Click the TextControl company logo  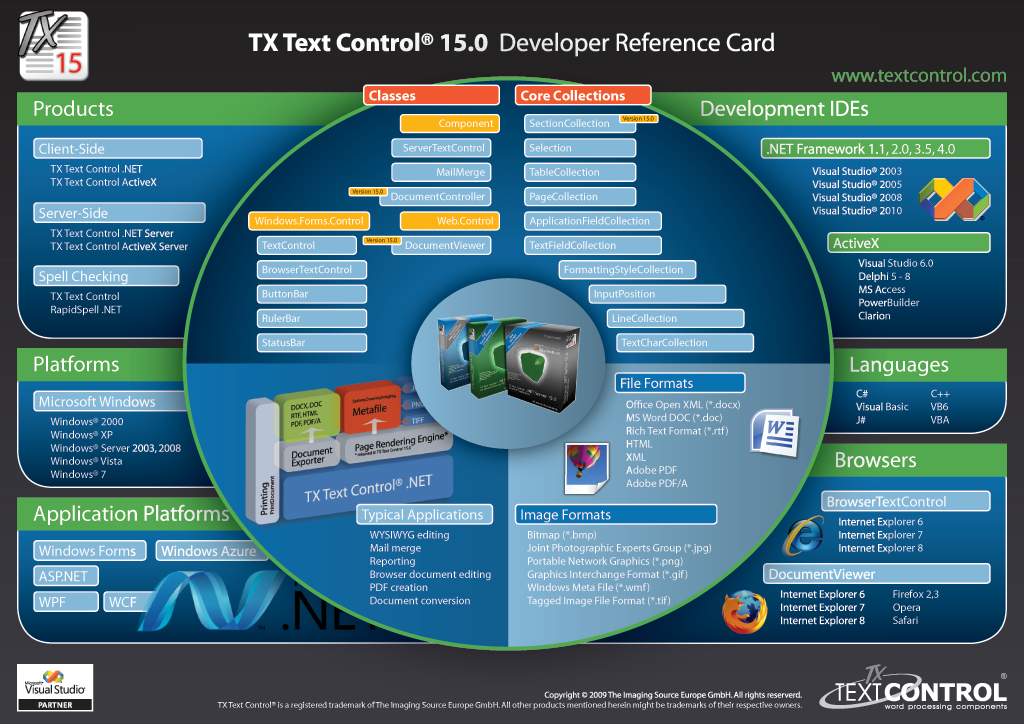914,689
